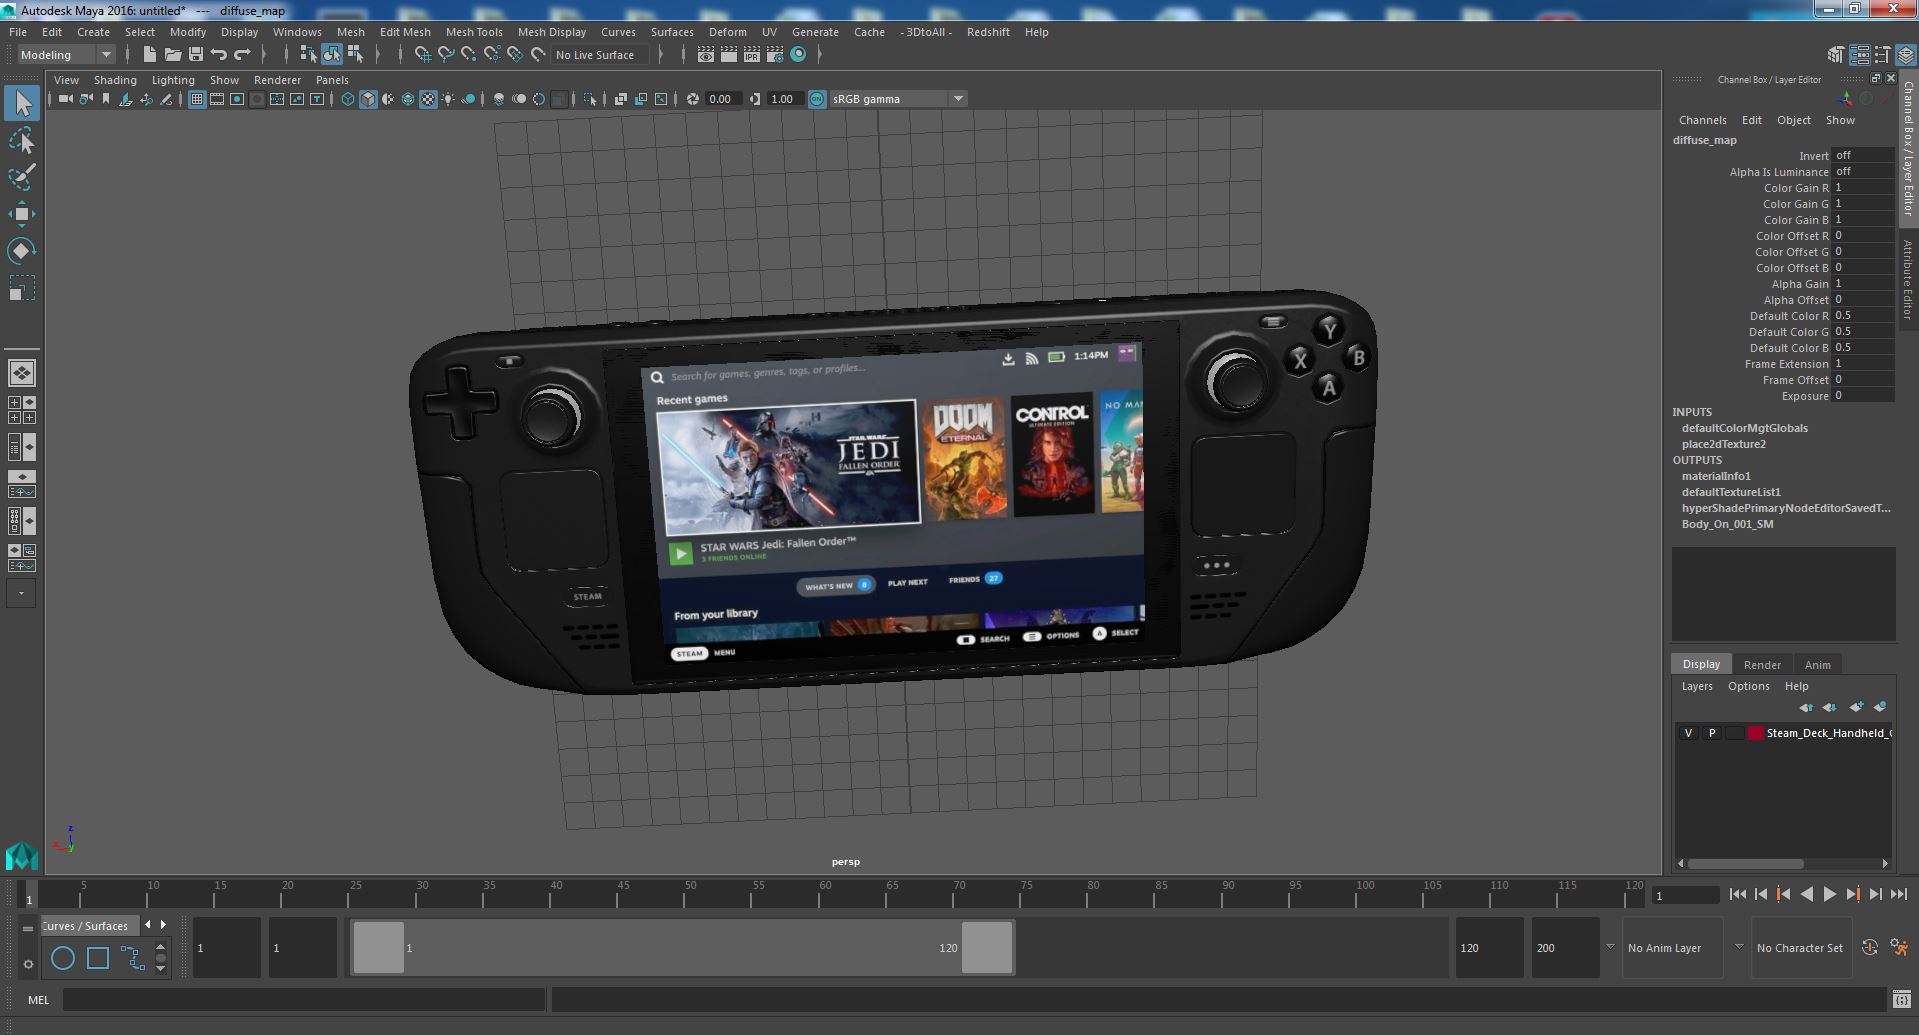
Task: Click the range slider right handle
Action: pos(987,948)
